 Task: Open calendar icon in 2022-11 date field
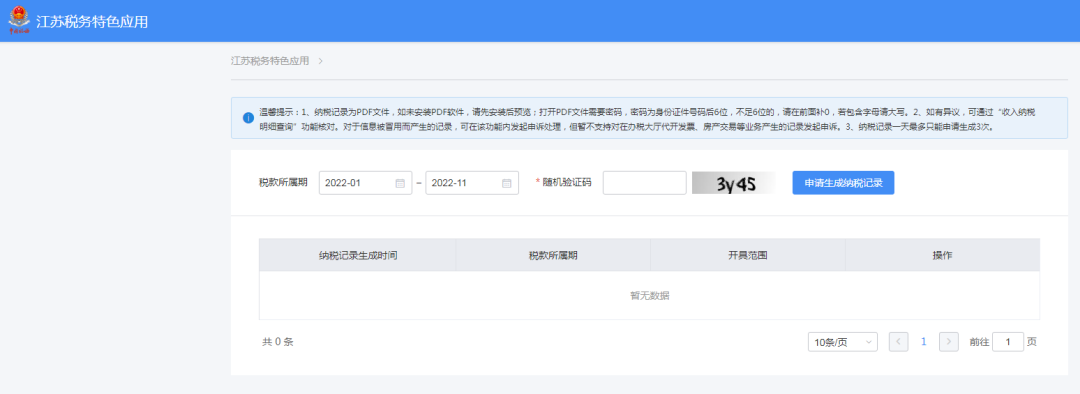click(x=506, y=183)
